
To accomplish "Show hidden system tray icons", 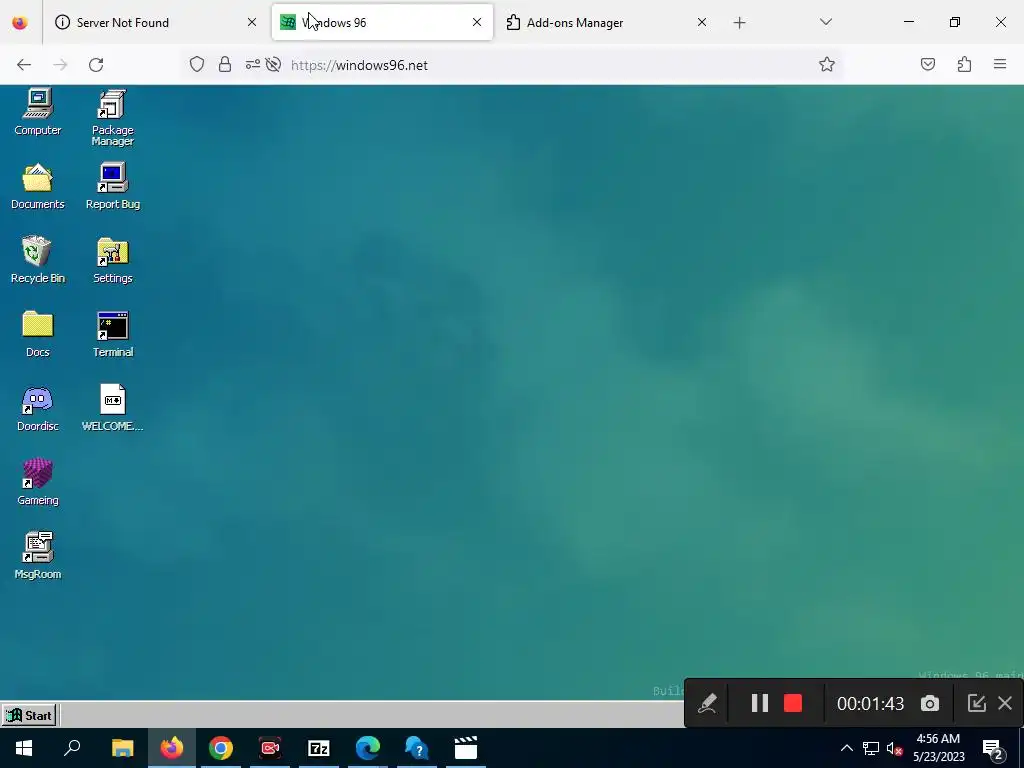I will tap(846, 748).
